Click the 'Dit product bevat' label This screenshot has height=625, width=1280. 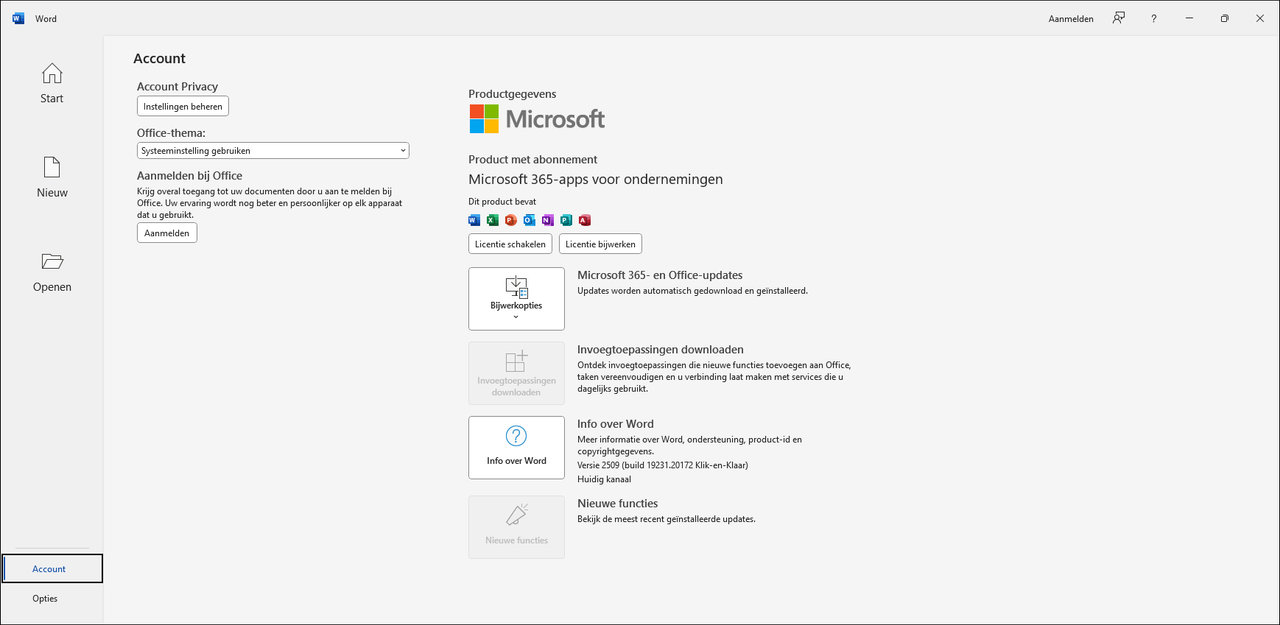pyautogui.click(x=502, y=202)
